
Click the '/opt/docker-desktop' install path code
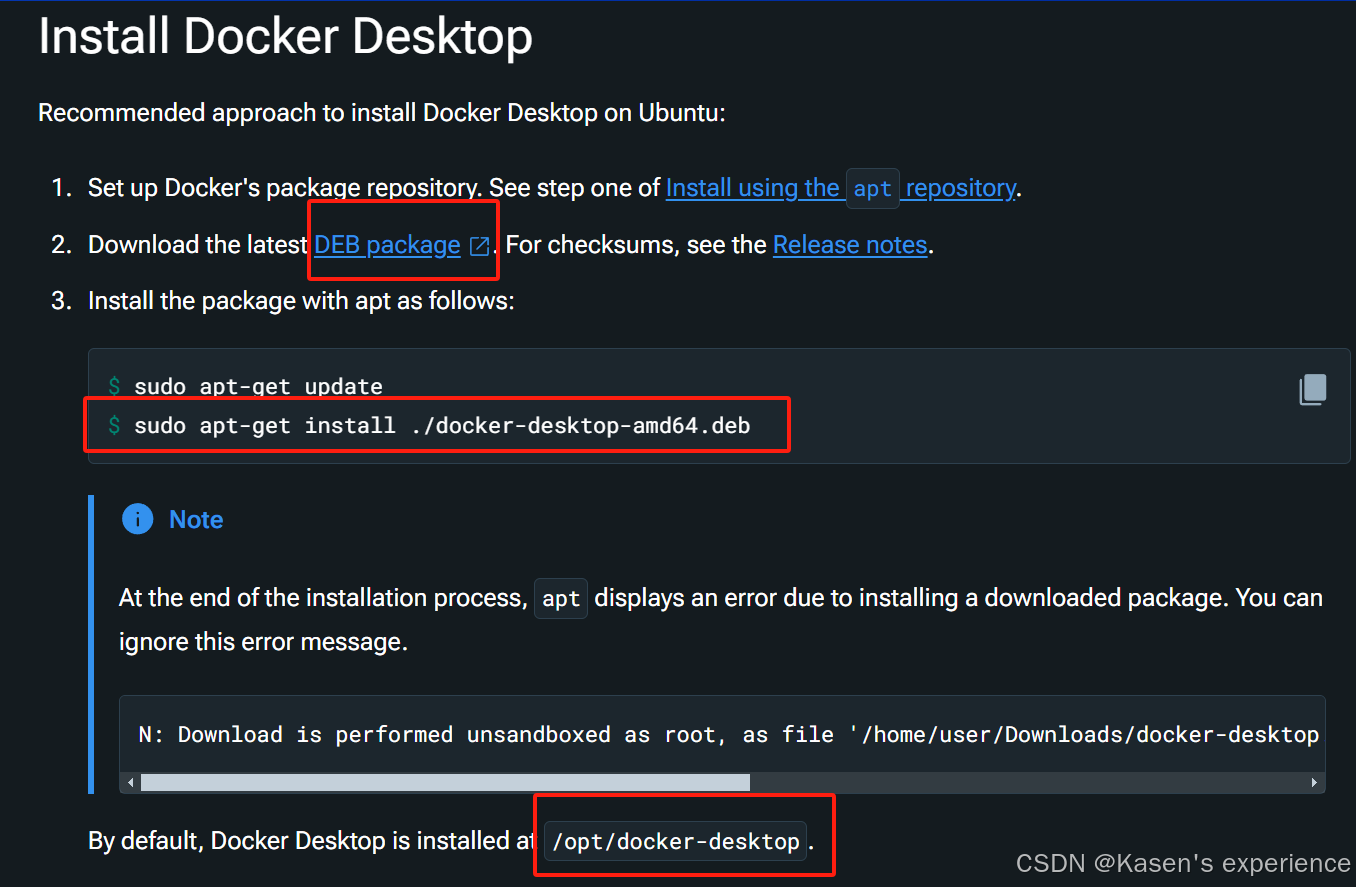[x=676, y=841]
